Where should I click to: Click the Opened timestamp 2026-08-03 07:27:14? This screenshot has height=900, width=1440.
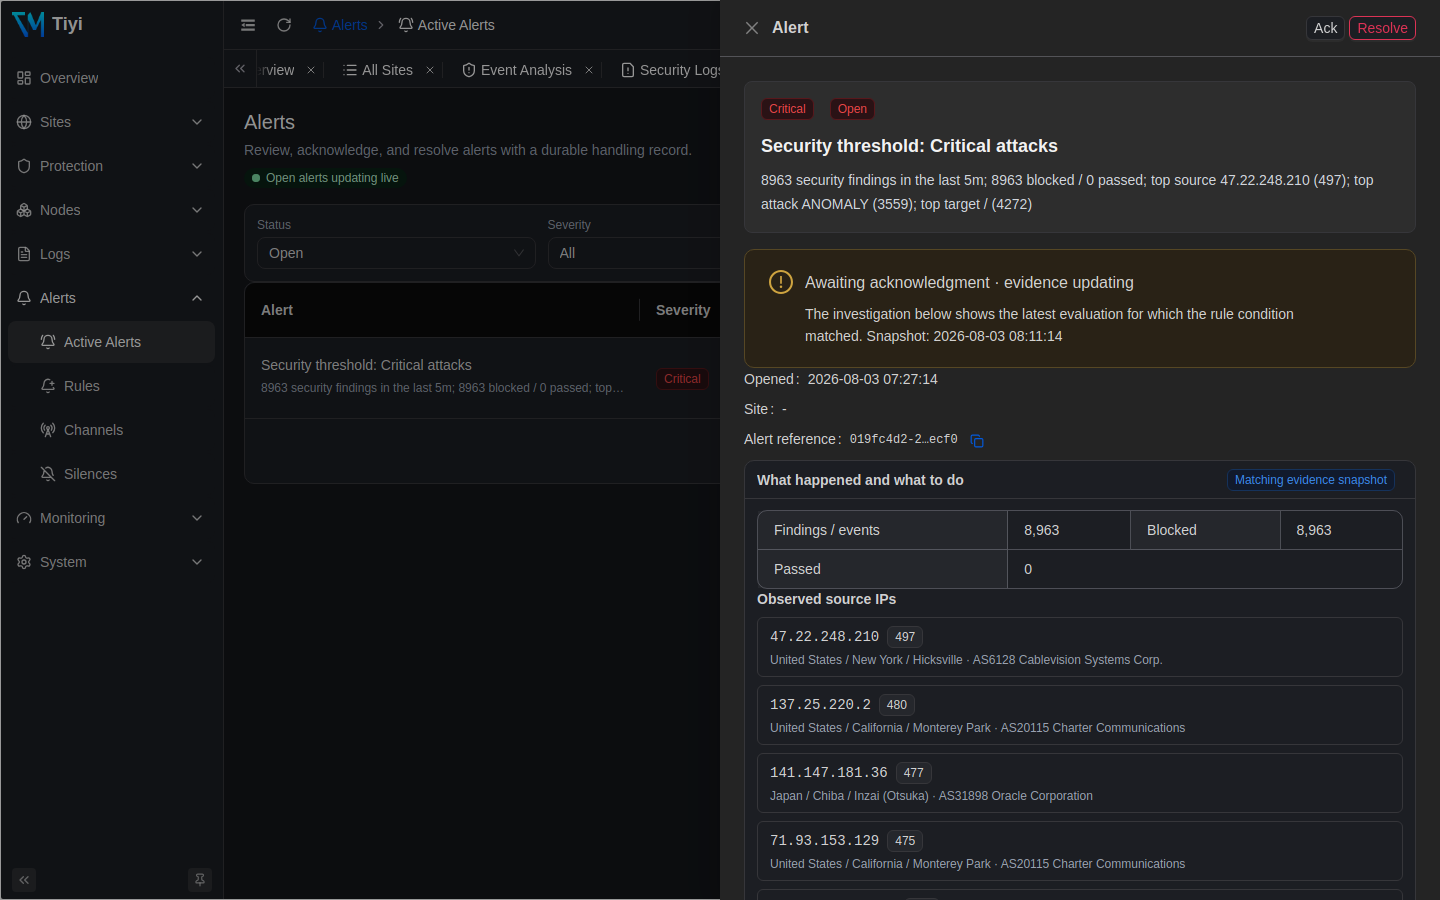point(872,379)
